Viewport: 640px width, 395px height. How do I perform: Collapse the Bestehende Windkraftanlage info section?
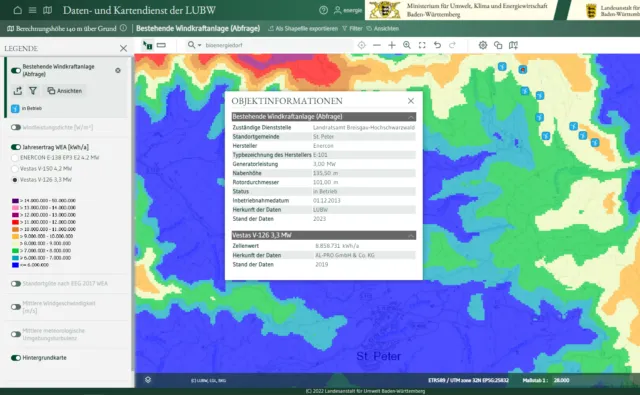coord(411,117)
